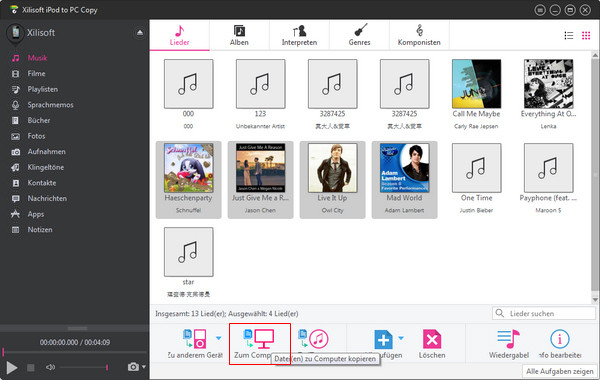The width and height of the screenshot is (600, 380).
Task: Open the Fotos section
Action: pyautogui.click(x=36, y=136)
